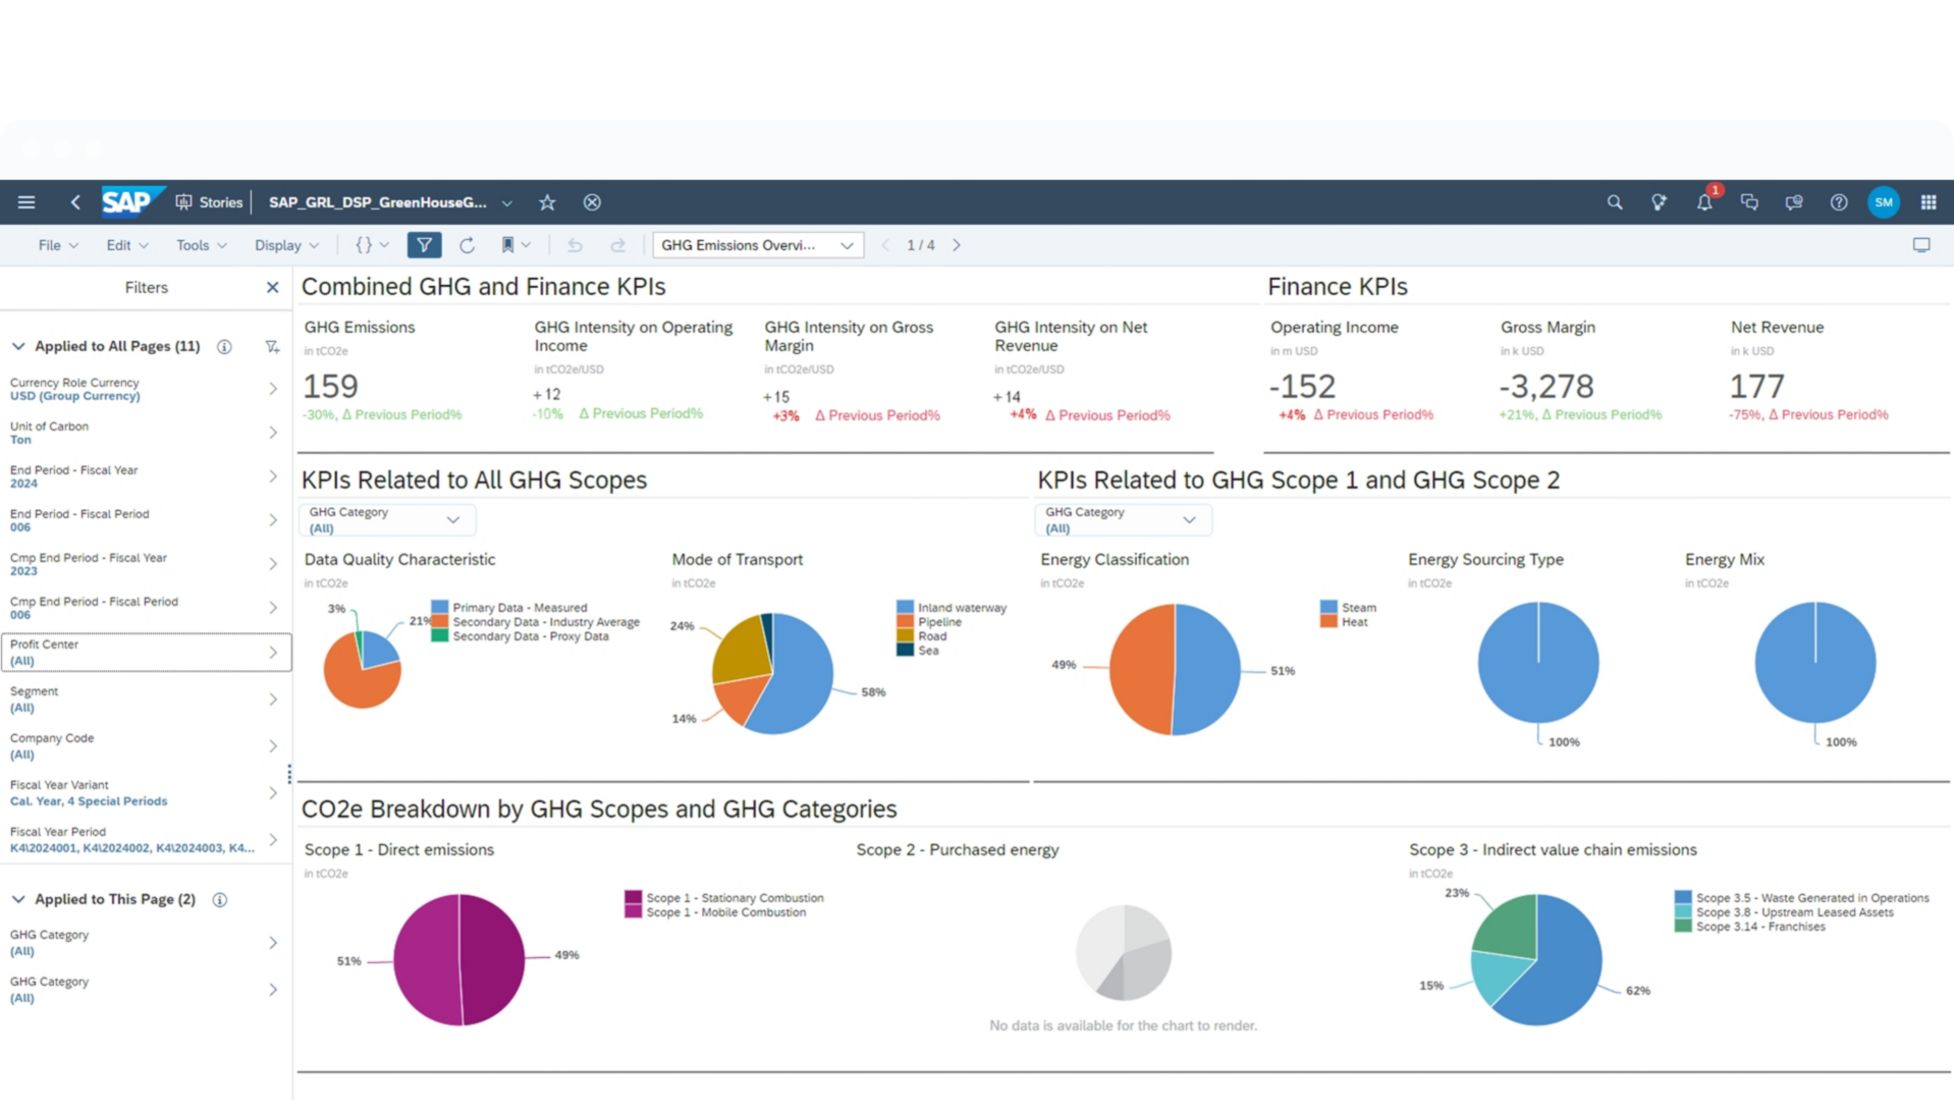This screenshot has height=1100, width=1954.
Task: Open the help question mark icon
Action: pyautogui.click(x=1838, y=202)
